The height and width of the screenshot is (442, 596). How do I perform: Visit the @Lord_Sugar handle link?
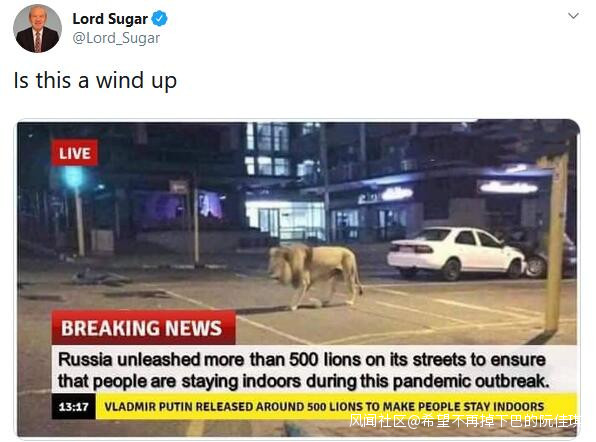pos(116,38)
